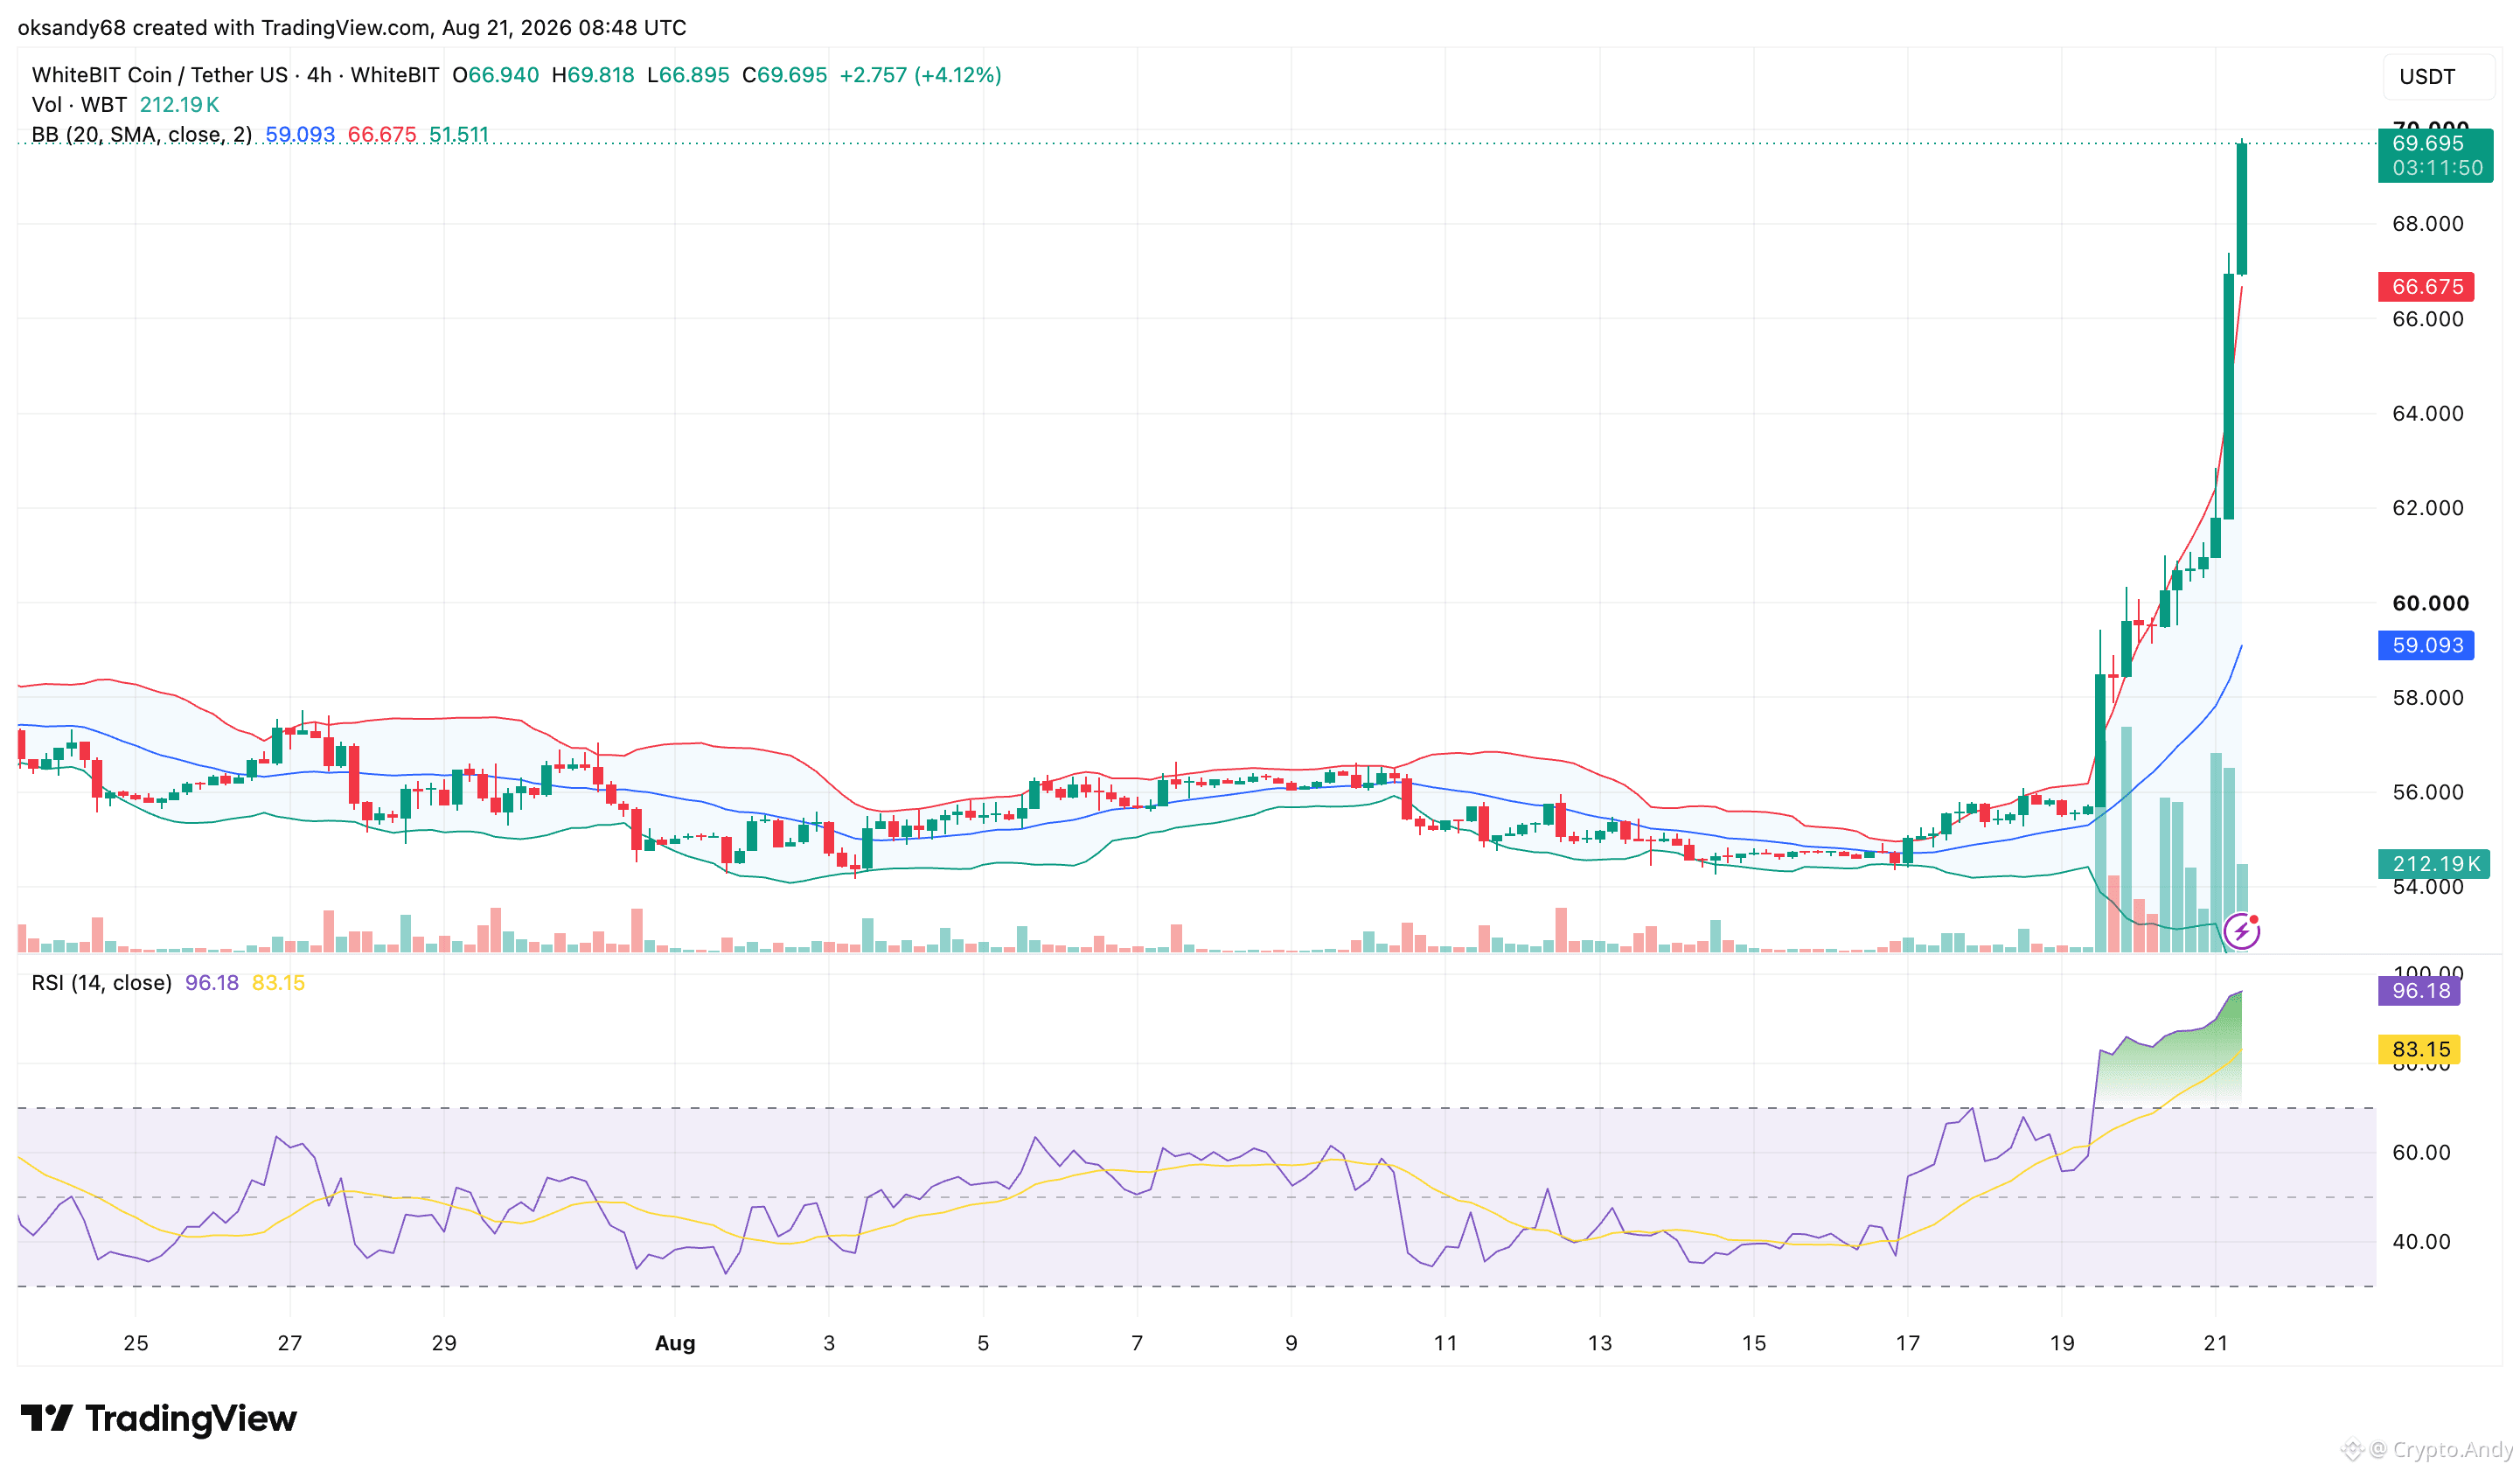Click the 66.000 price axis label

pyautogui.click(x=2427, y=319)
